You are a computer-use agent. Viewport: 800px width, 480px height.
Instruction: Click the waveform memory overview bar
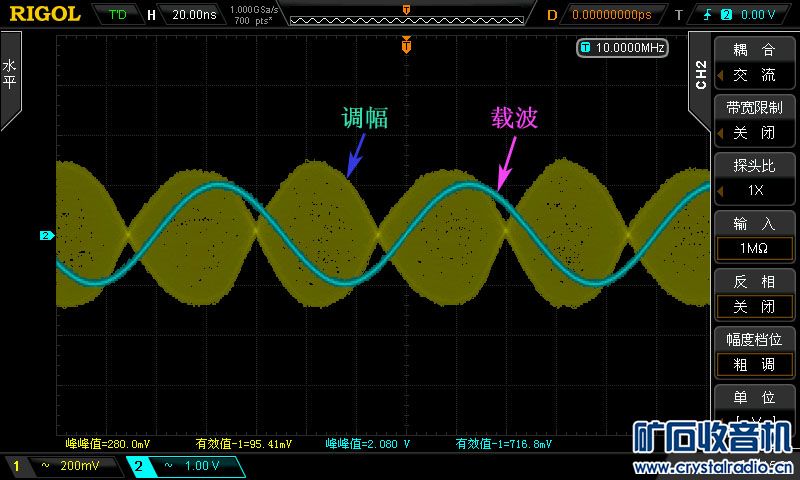[x=407, y=20]
